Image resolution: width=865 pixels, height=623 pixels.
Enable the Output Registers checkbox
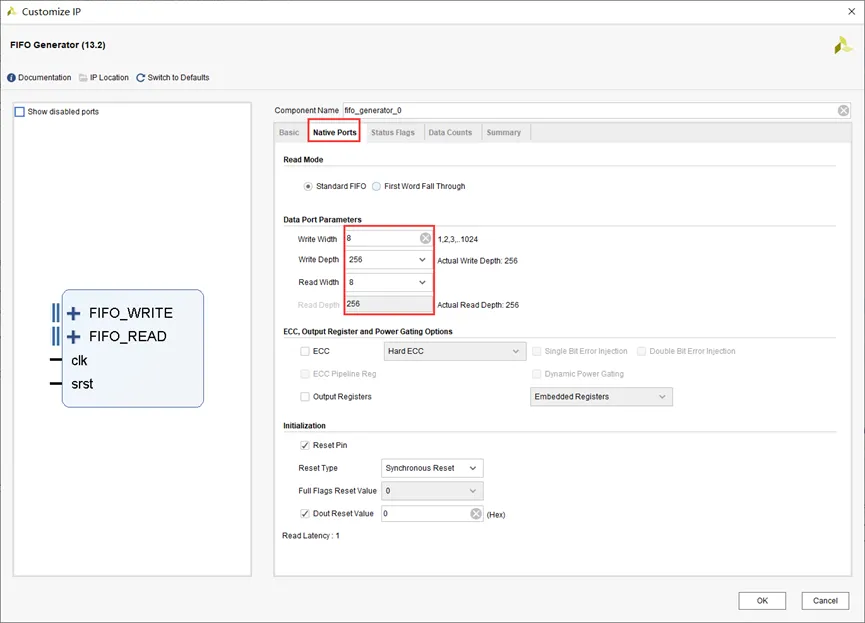305,397
